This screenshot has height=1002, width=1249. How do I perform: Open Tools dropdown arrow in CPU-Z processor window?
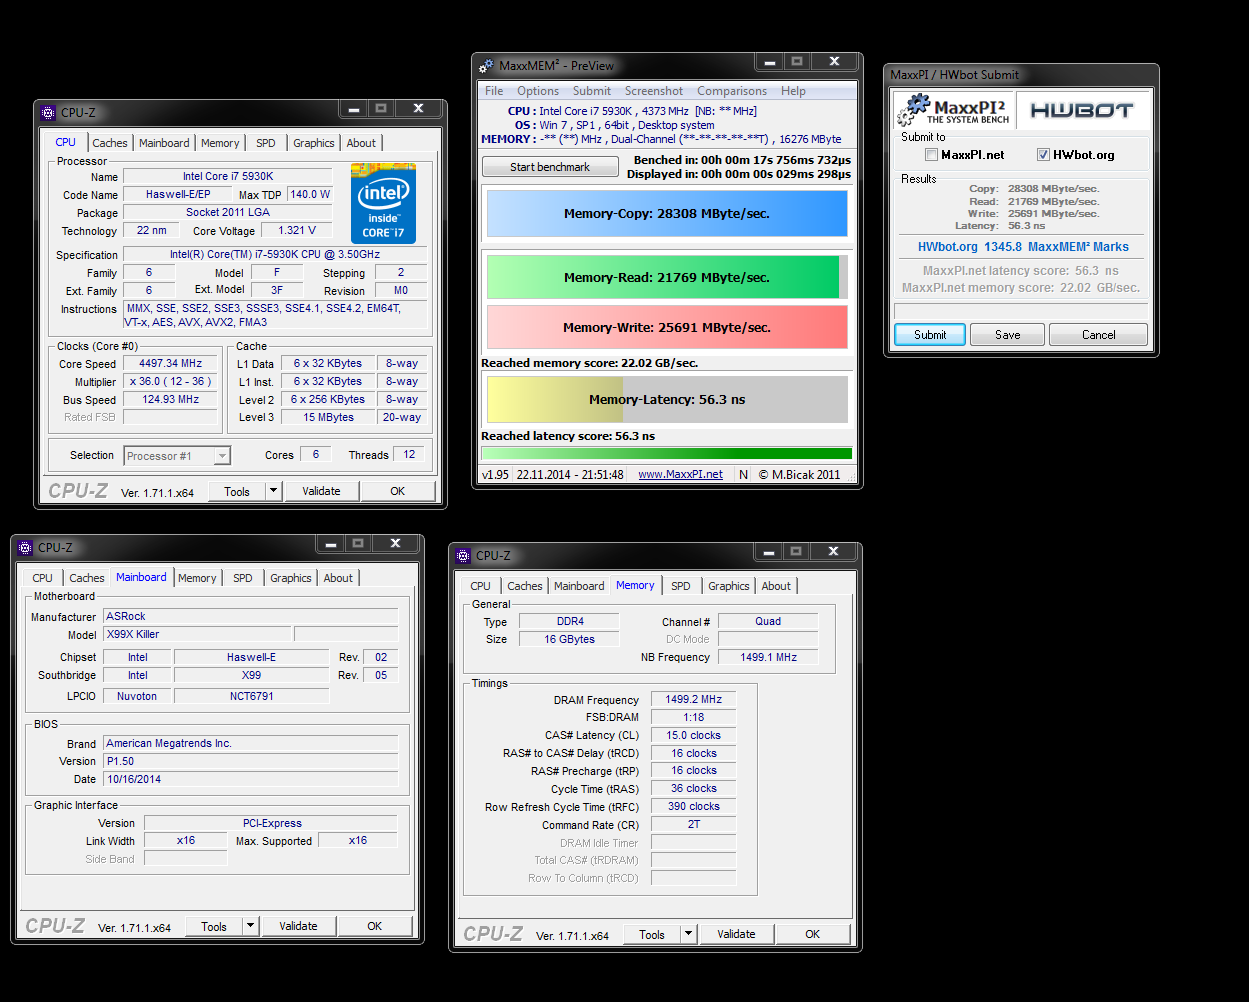(x=273, y=491)
